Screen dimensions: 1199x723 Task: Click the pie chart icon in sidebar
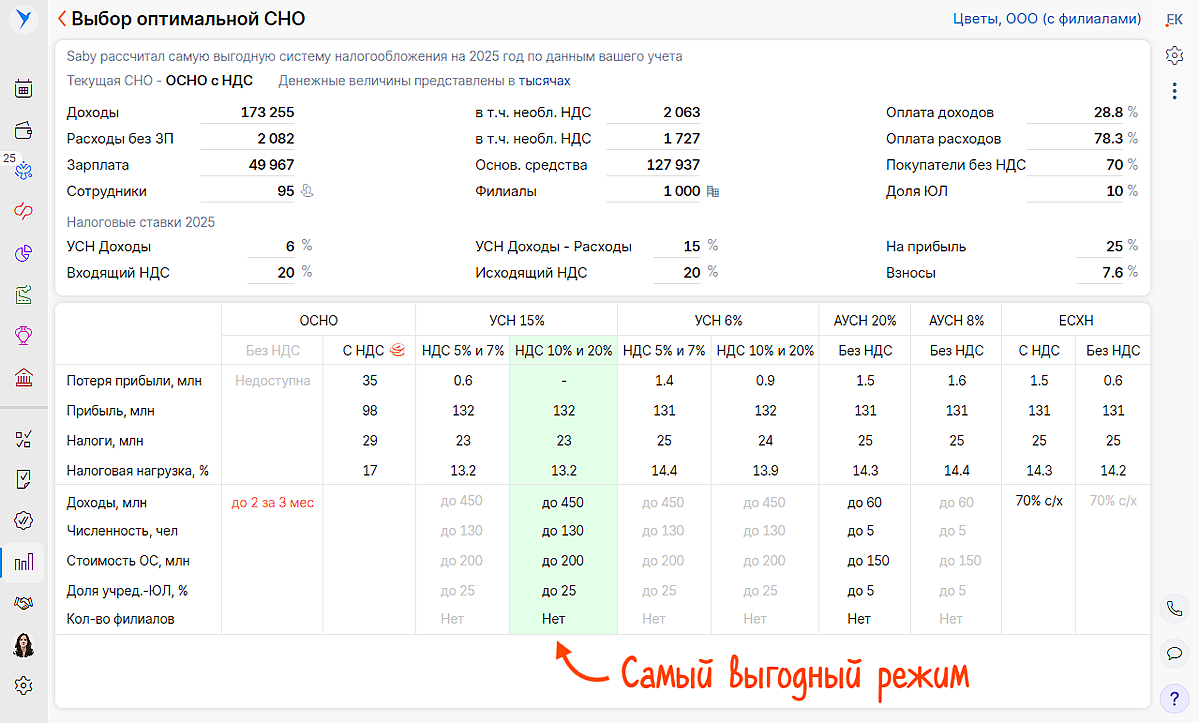[24, 253]
